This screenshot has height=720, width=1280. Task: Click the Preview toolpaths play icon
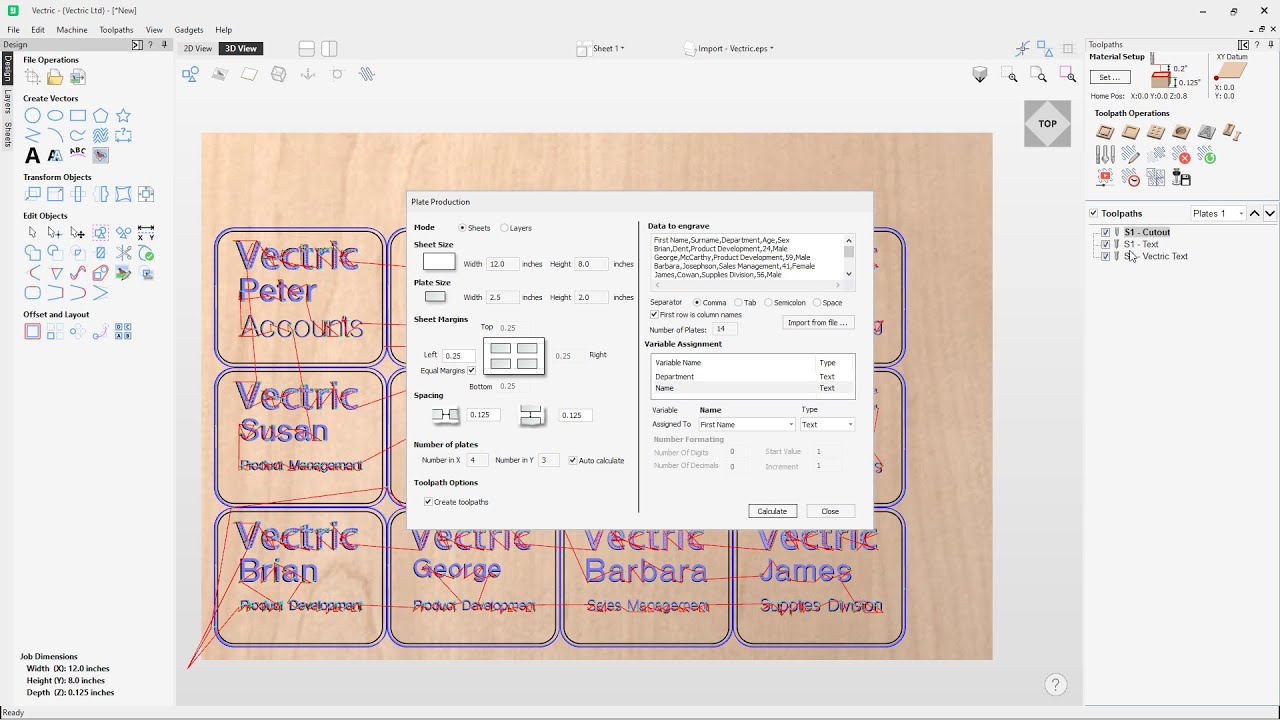(1105, 178)
